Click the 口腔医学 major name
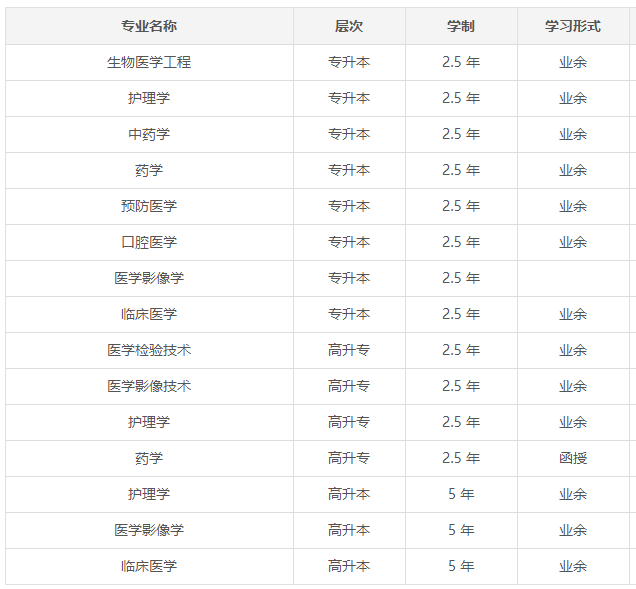Viewport: 636px width, 589px height. [x=149, y=242]
